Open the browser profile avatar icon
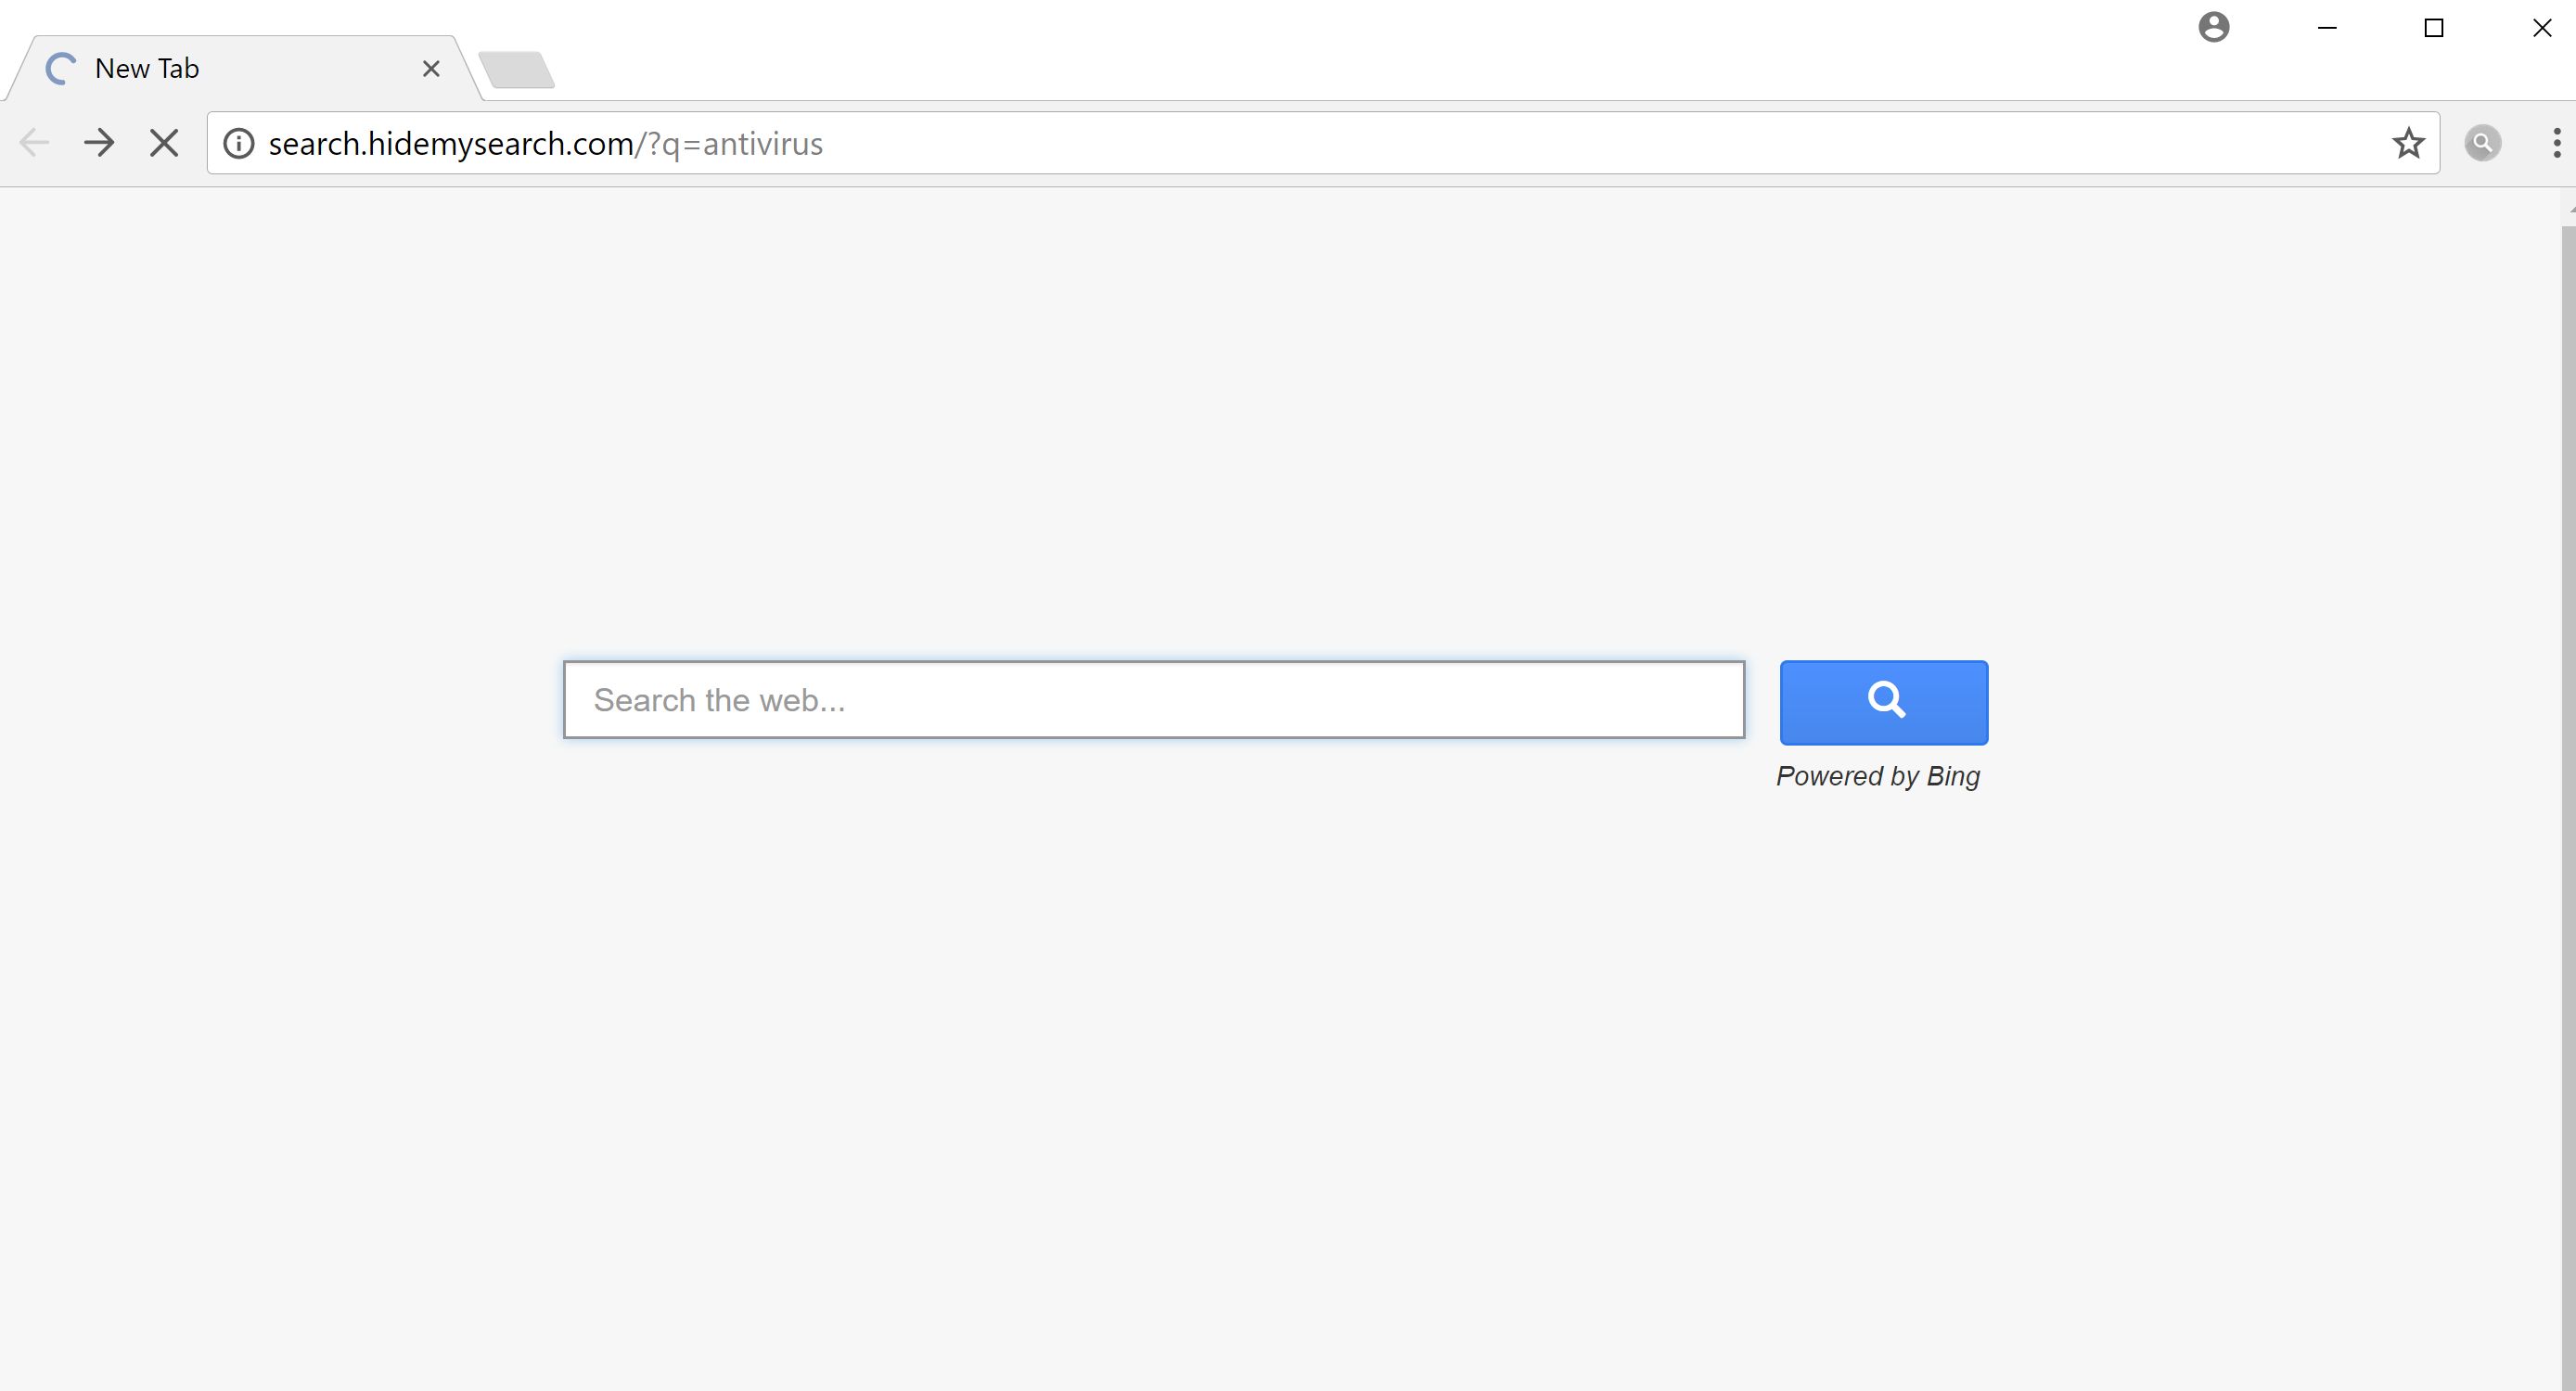This screenshot has width=2576, height=1391. tap(2214, 27)
